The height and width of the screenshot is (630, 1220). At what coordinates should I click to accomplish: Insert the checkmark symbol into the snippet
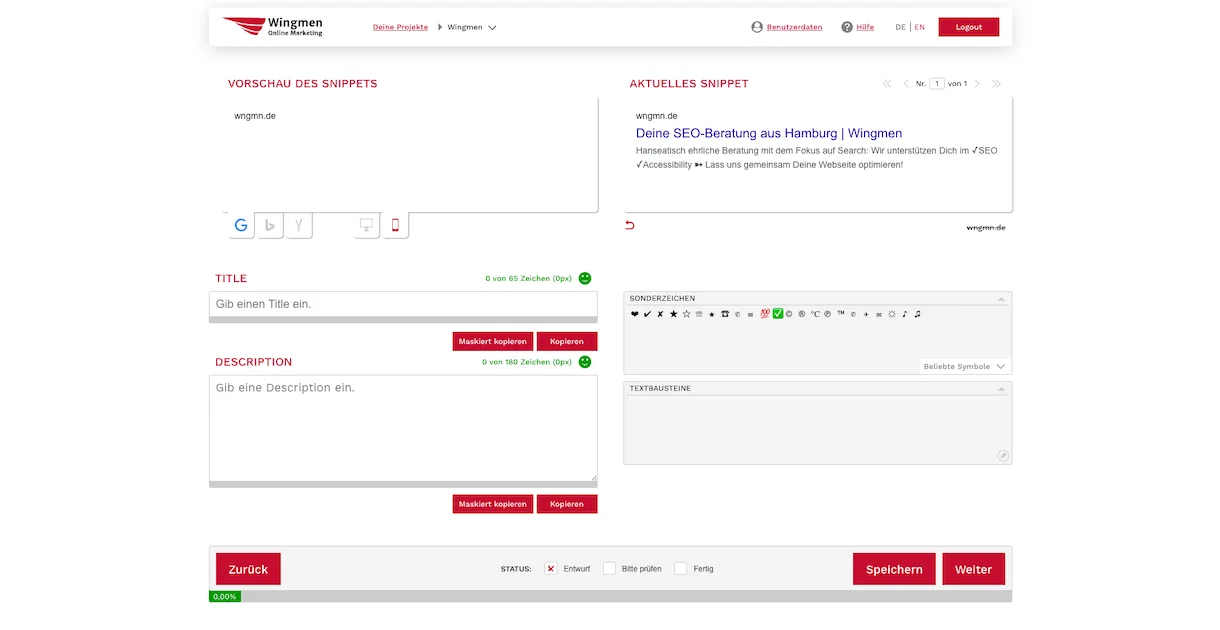pyautogui.click(x=647, y=313)
